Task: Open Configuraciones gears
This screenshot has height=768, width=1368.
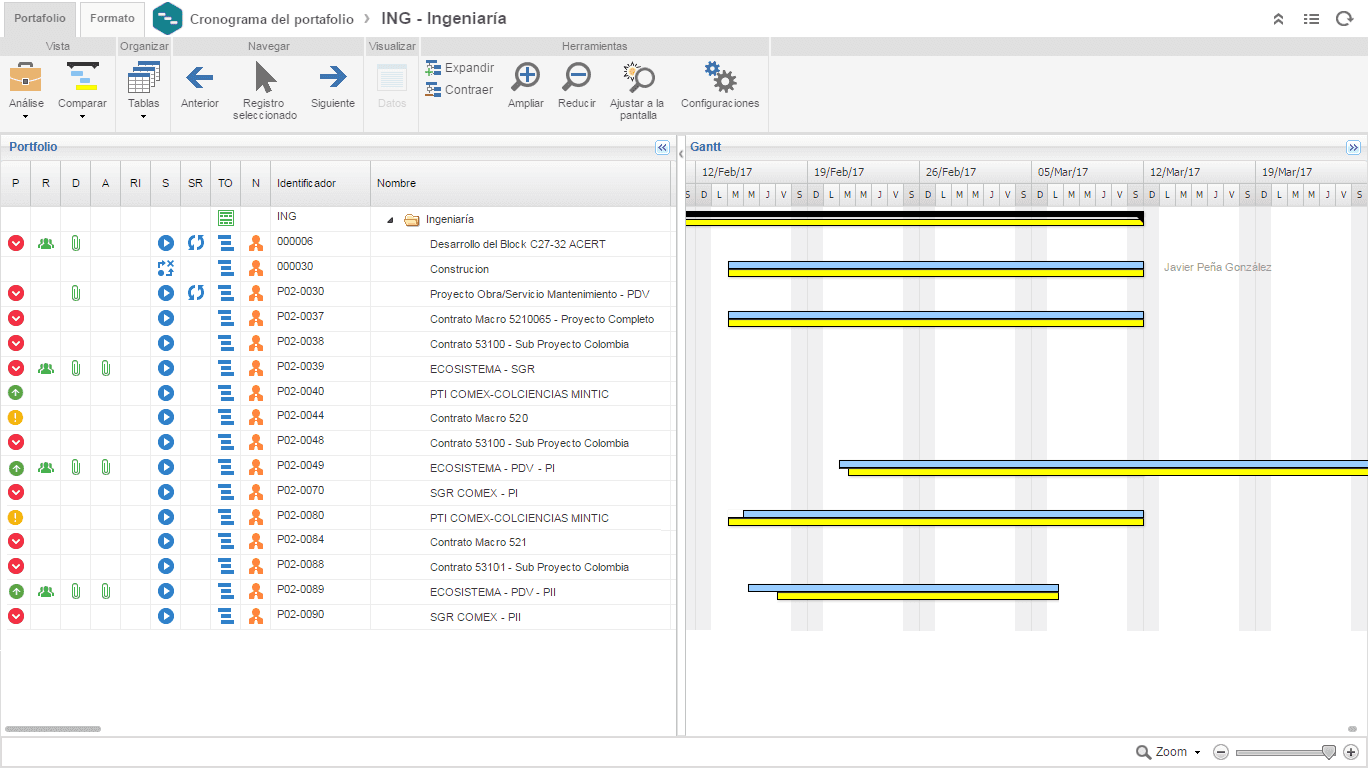Action: pos(720,85)
